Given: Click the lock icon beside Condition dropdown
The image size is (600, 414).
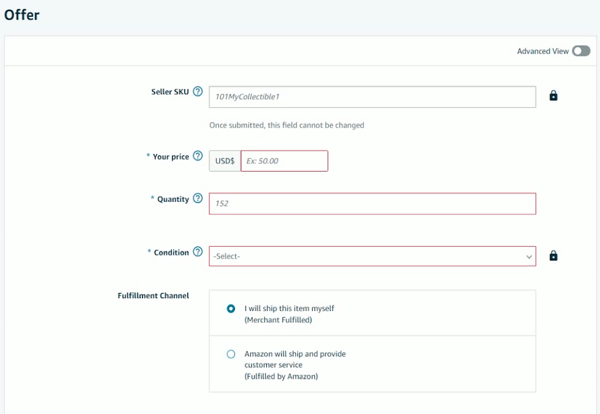Looking at the screenshot, I should 553,256.
